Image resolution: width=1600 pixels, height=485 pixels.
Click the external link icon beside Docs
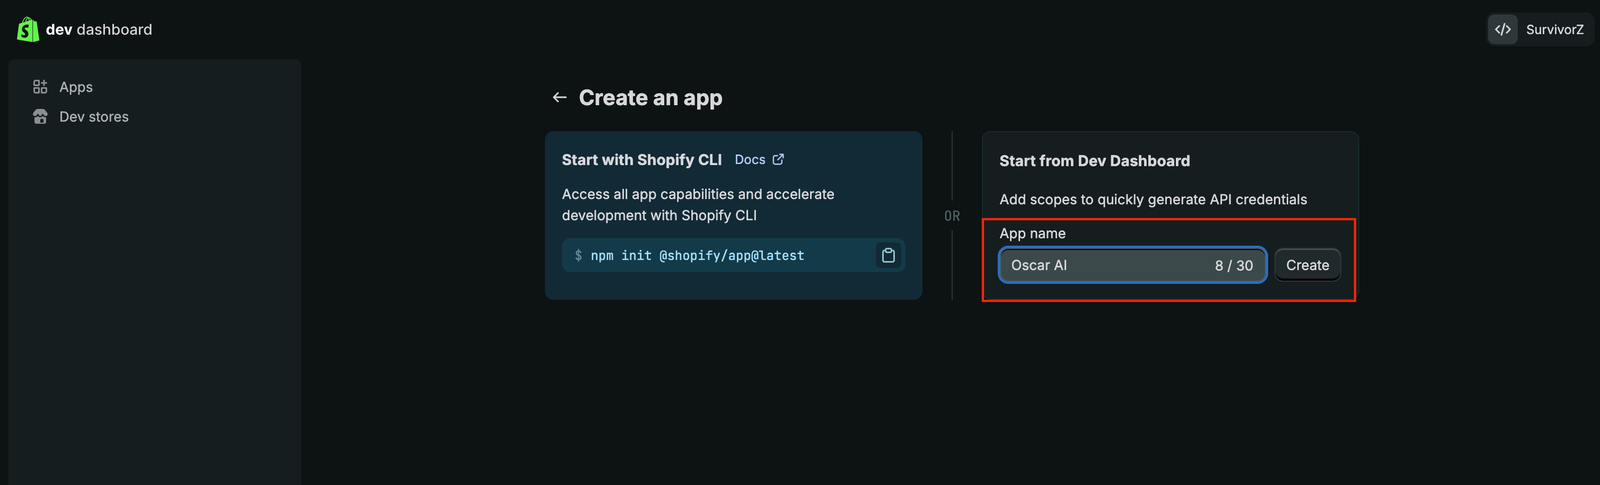(x=778, y=160)
